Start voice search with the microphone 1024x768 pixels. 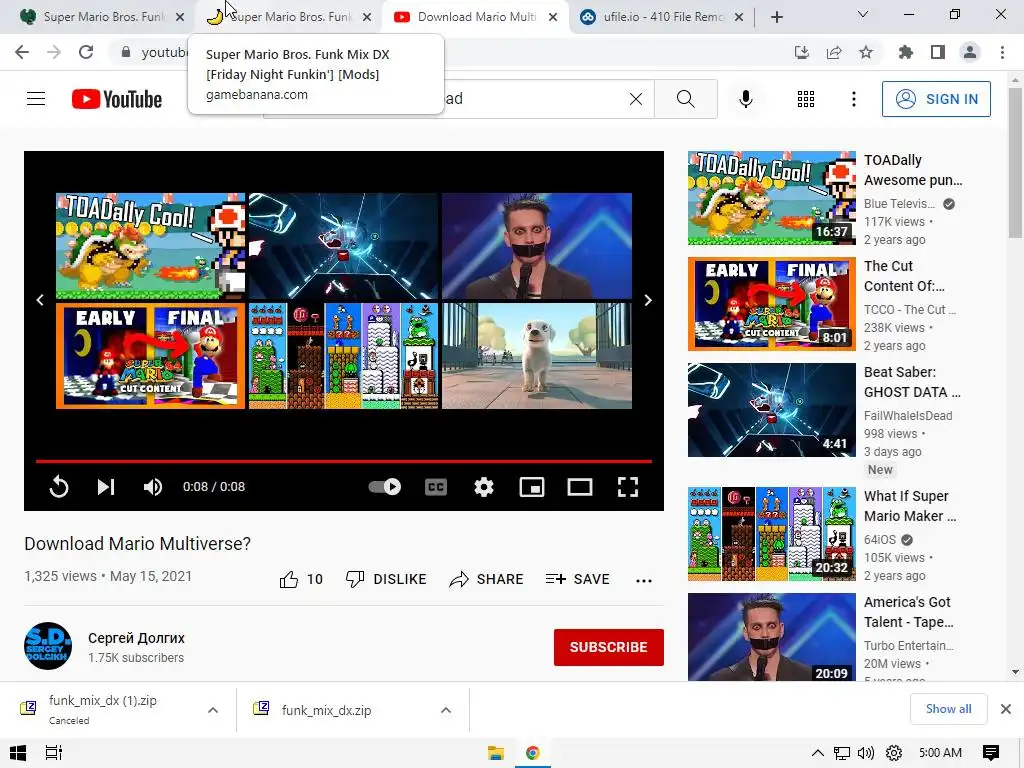[x=746, y=99]
